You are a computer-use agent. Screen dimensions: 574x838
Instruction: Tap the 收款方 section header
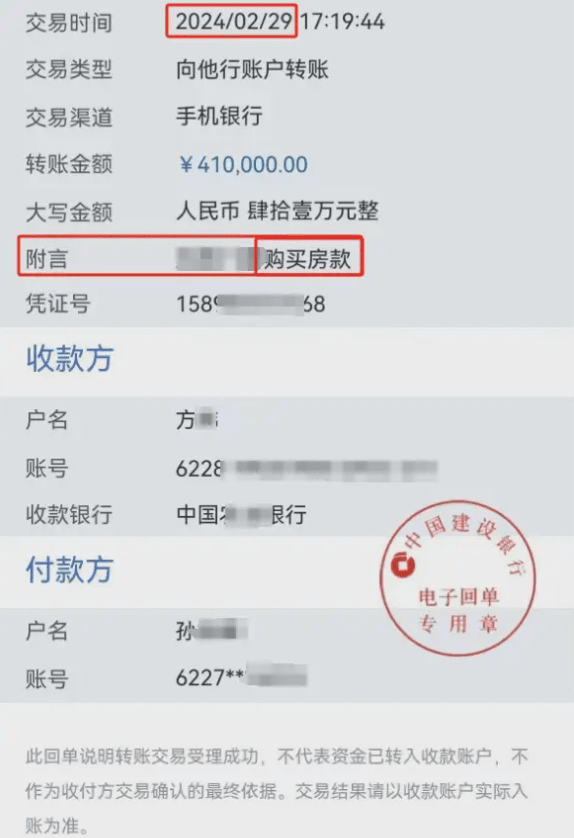tap(69, 358)
